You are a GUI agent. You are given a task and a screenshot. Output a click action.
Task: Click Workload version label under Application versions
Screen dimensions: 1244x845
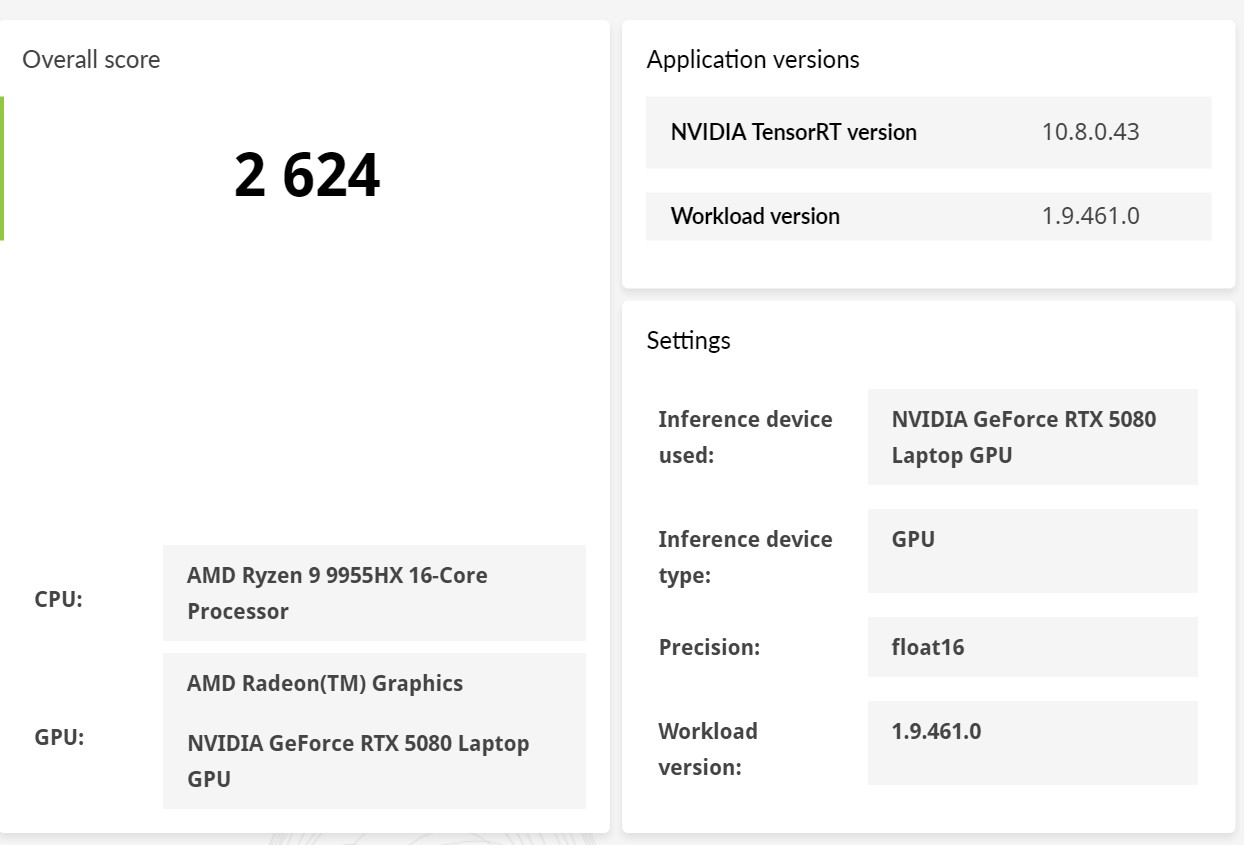tap(755, 216)
